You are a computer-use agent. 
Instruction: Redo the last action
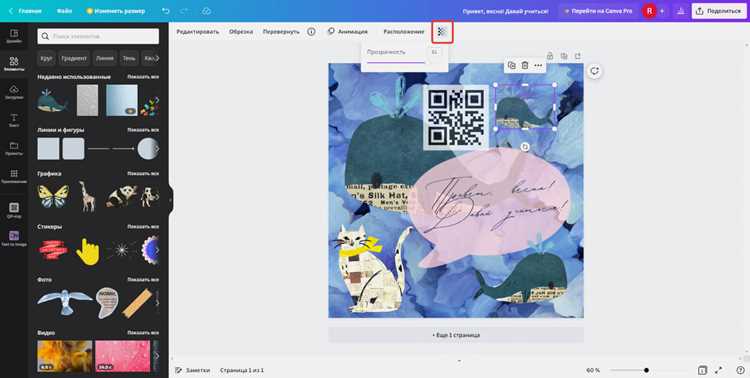[185, 11]
